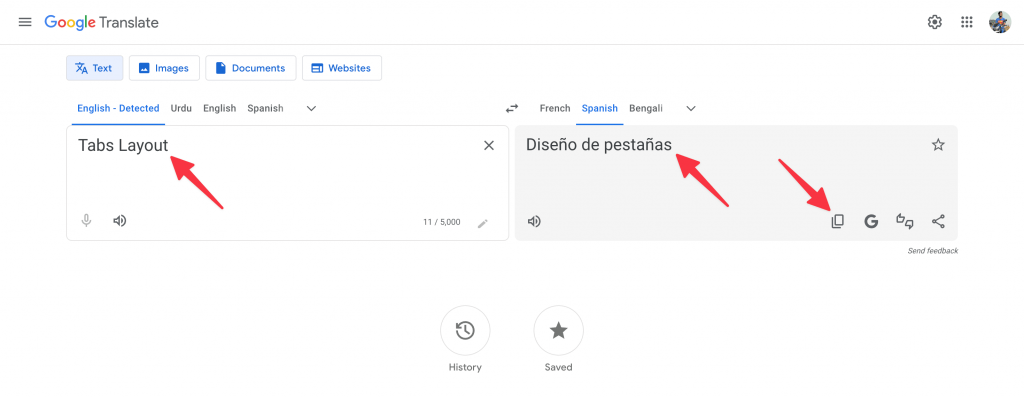Search translation with the Google G icon
Screen dimensions: 1024x397
click(871, 221)
